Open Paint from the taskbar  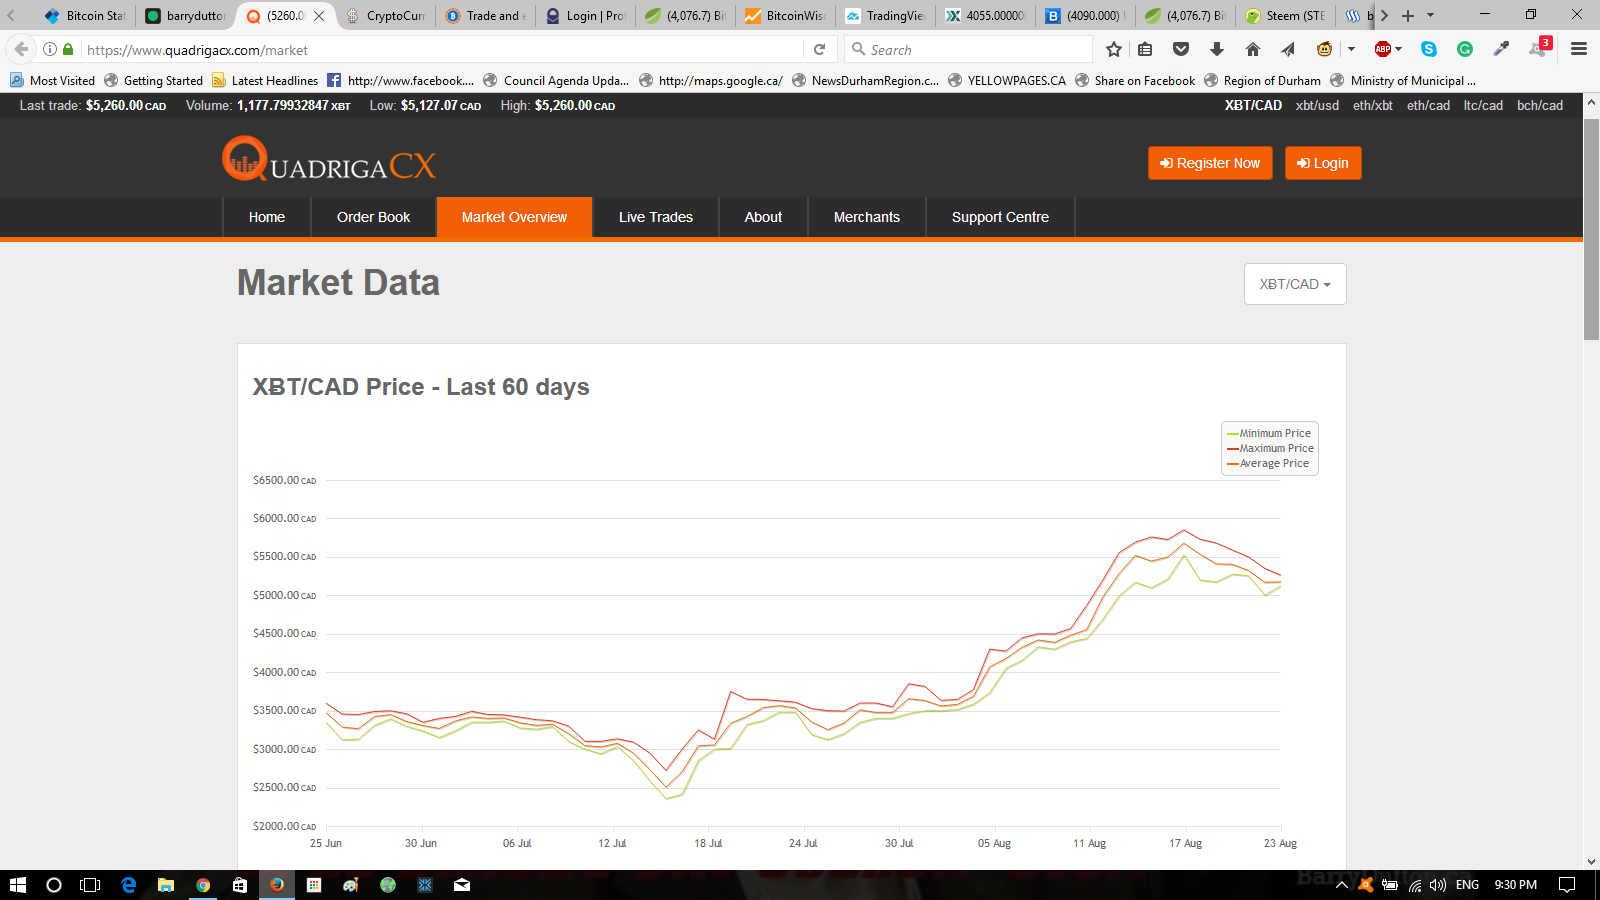(351, 885)
